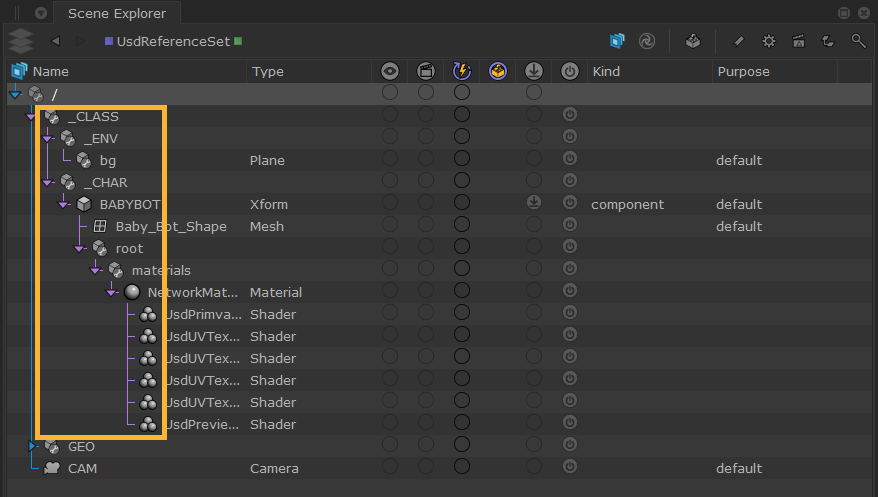Click the pin icon in the toolbar
Viewport: 878px width, 497px height.
click(738, 41)
